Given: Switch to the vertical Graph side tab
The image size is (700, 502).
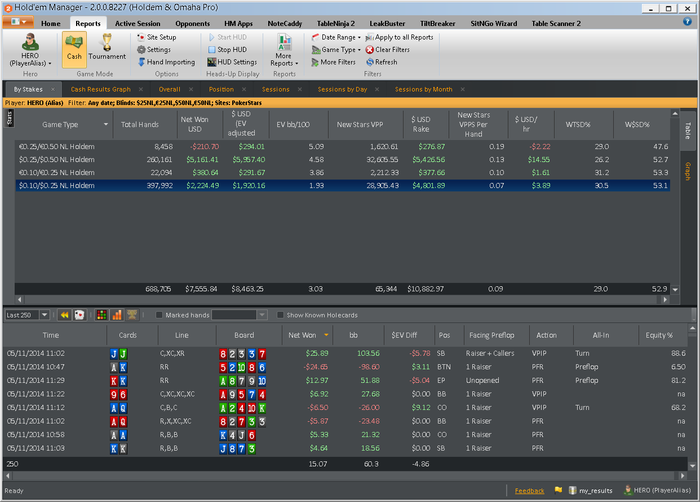Looking at the screenshot, I should pos(688,172).
